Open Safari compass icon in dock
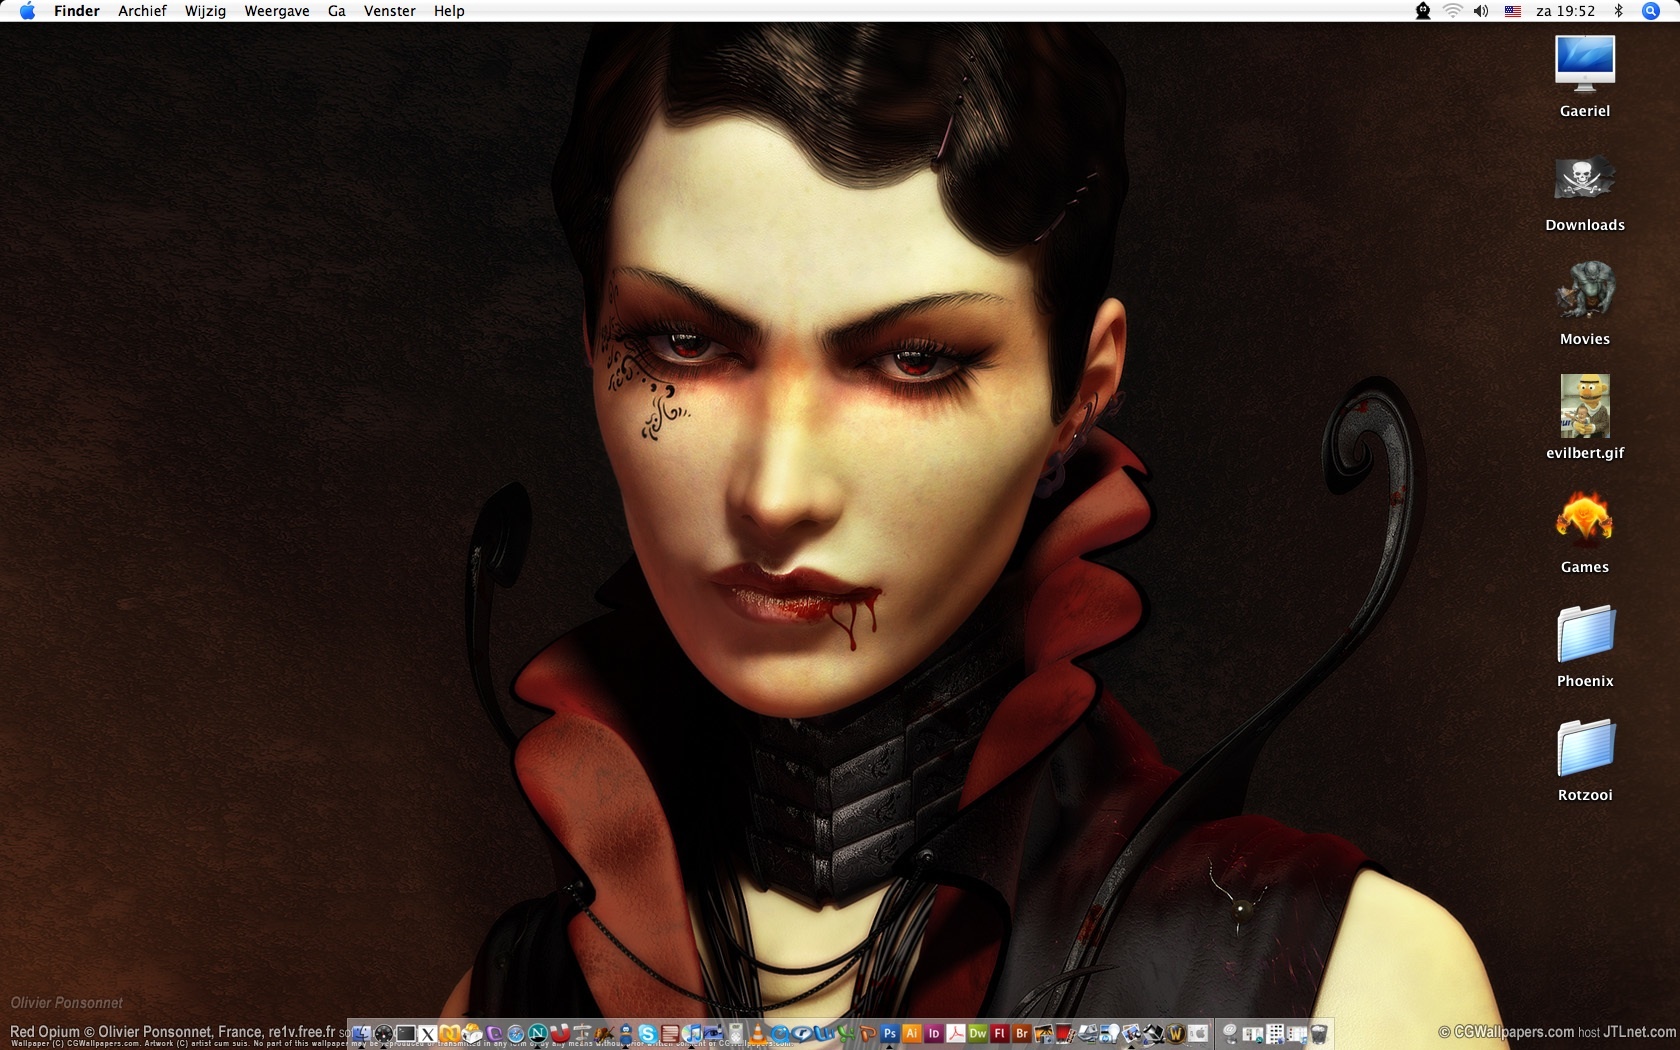Image resolution: width=1680 pixels, height=1050 pixels. (x=516, y=1034)
